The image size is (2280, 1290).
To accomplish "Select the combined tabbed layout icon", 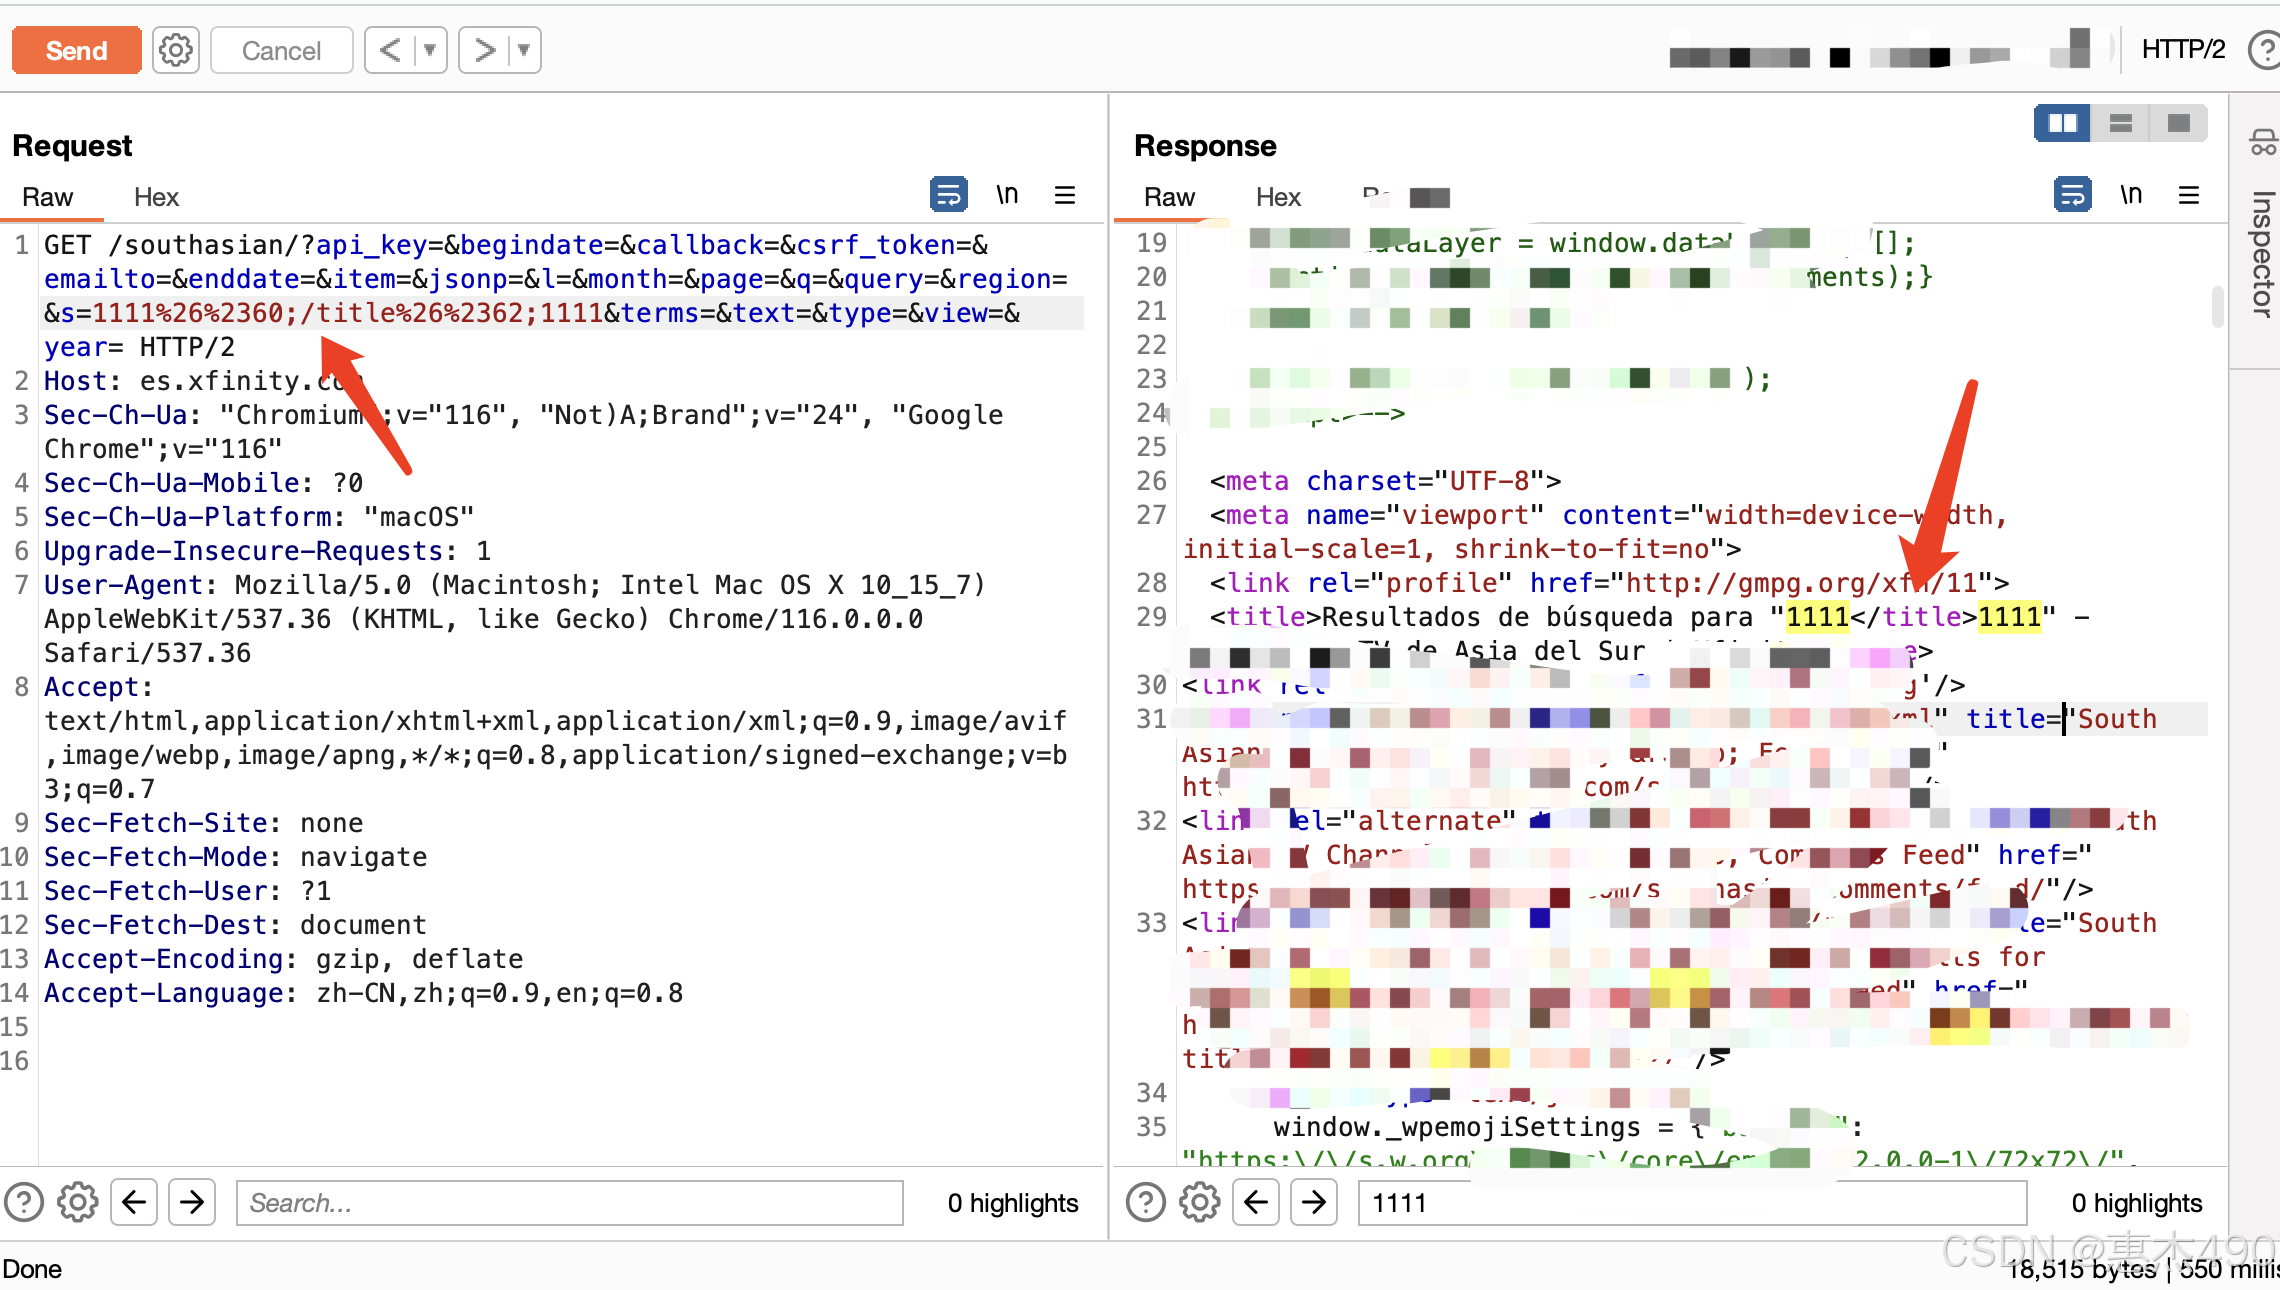I will pyautogui.click(x=2178, y=123).
